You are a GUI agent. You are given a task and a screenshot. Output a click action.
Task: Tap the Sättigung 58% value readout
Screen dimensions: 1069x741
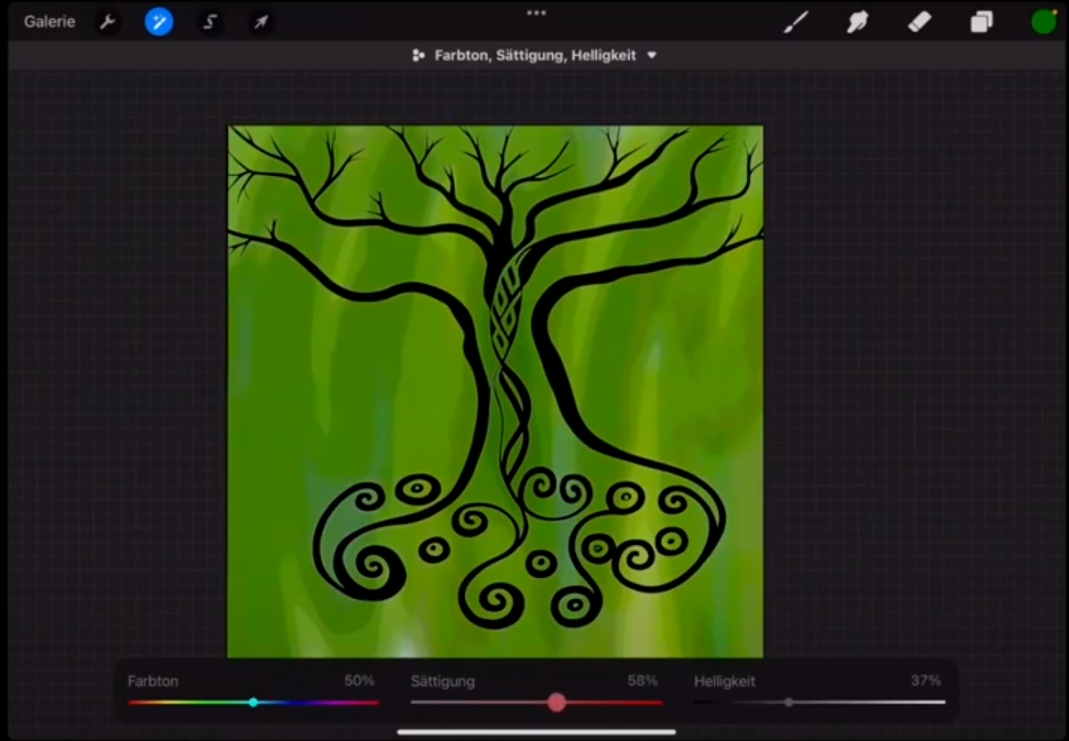coord(642,681)
